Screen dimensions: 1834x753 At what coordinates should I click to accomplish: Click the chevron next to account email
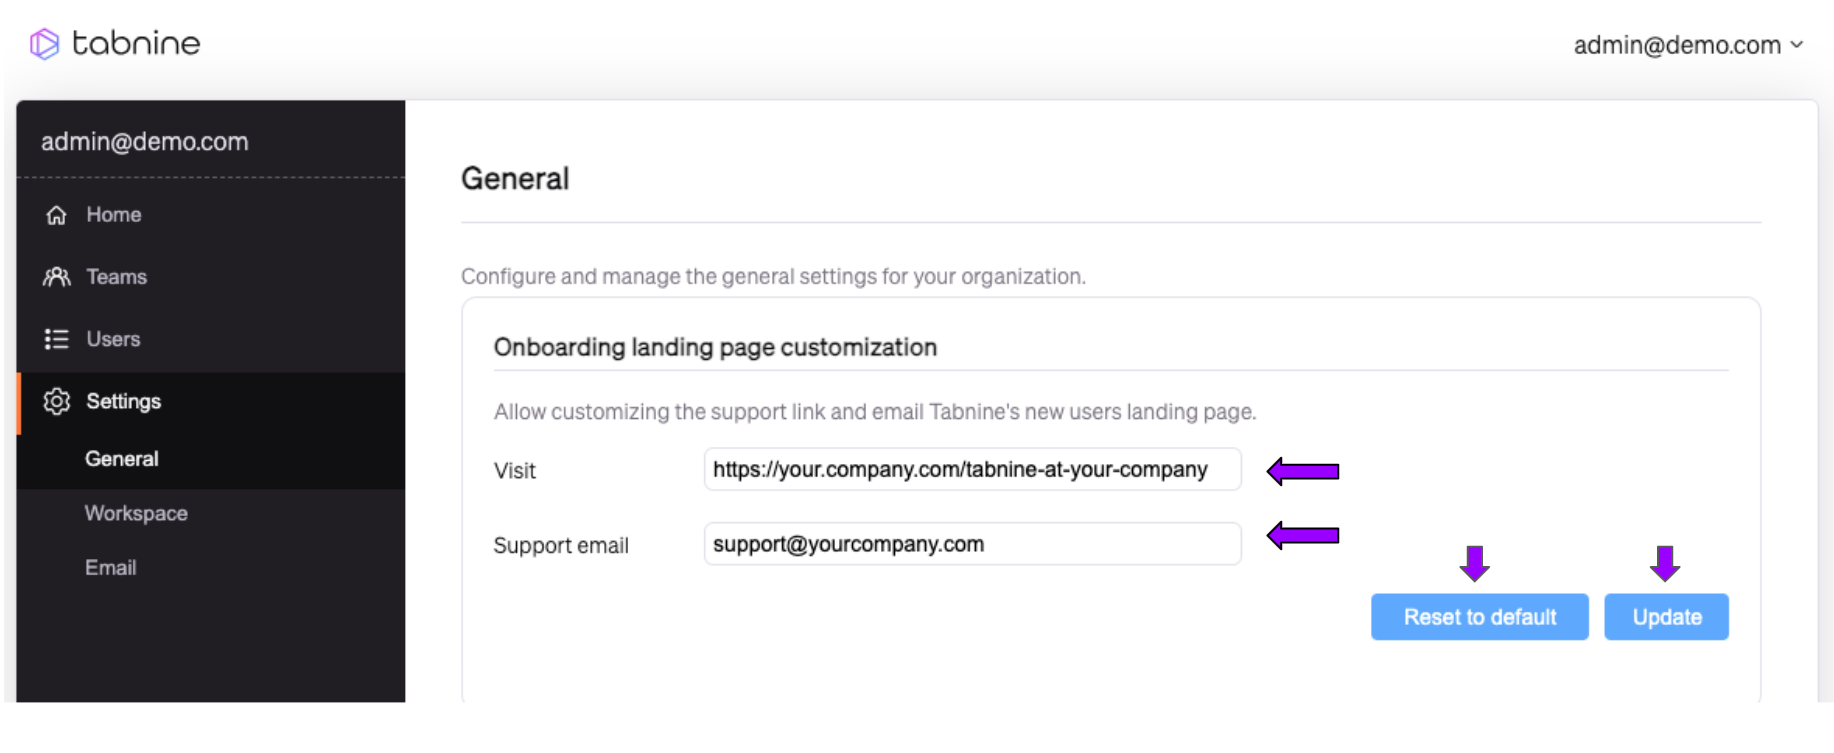1797,45
